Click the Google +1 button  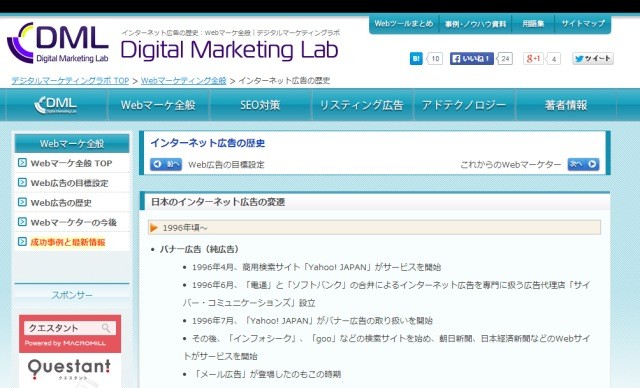click(x=533, y=59)
